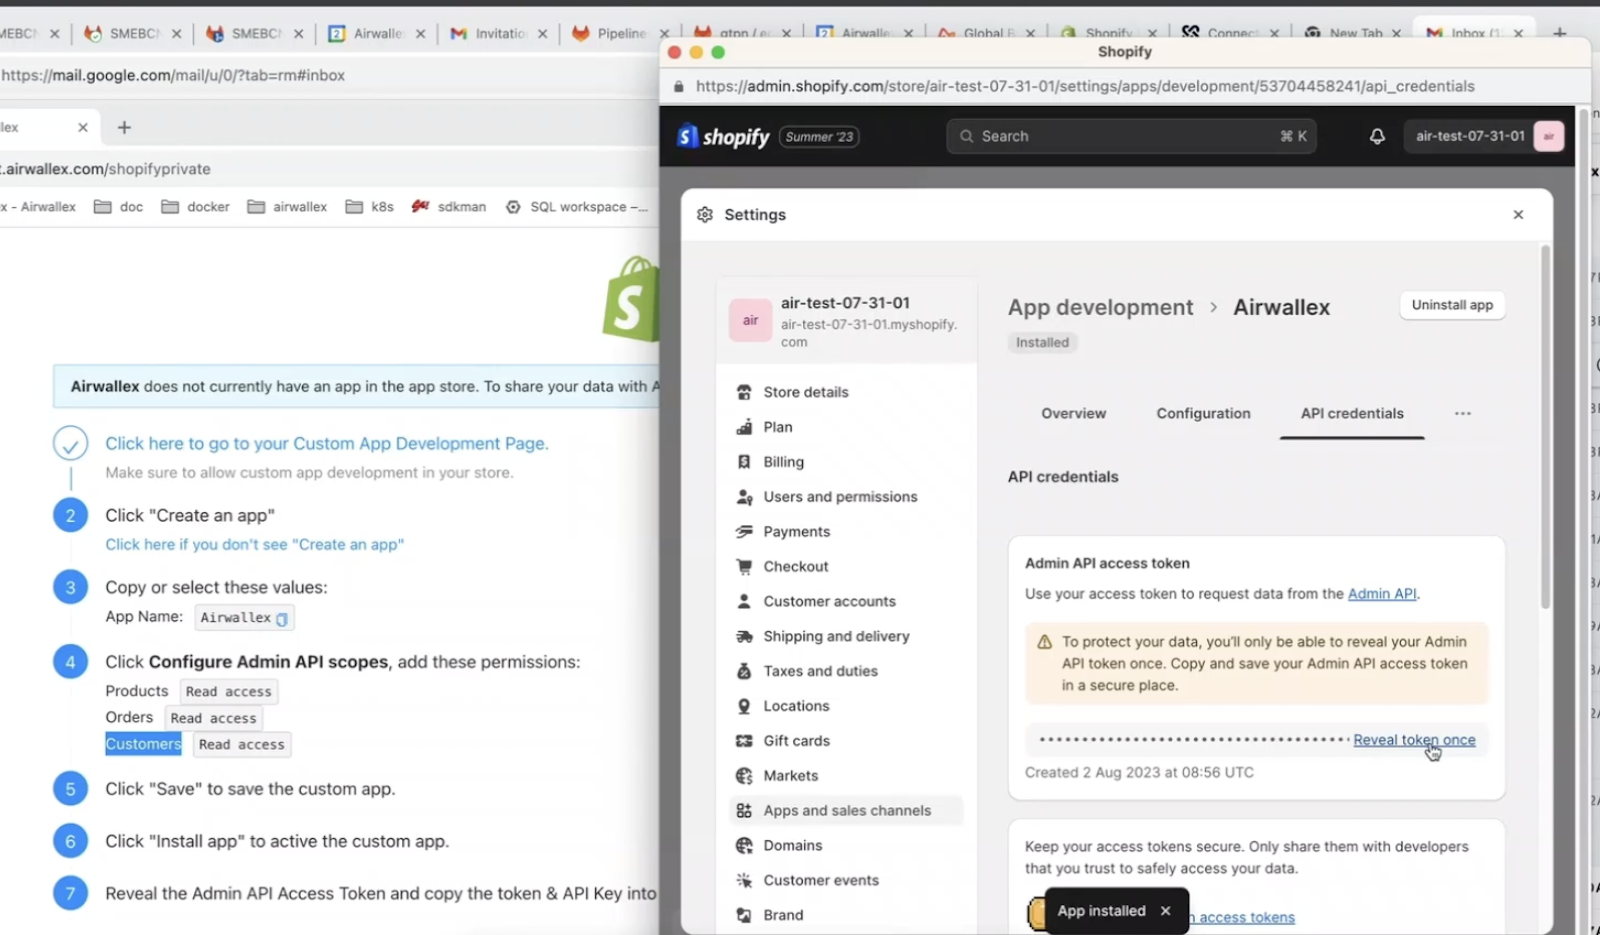Open Store details settings icon
Viewport: 1600px width, 935px height.
(x=744, y=392)
